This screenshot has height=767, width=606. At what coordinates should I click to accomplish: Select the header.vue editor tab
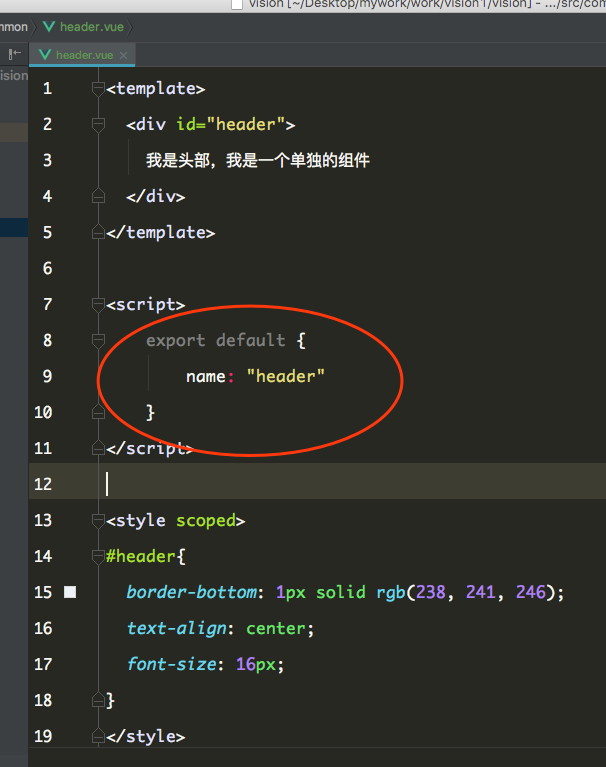[x=82, y=55]
